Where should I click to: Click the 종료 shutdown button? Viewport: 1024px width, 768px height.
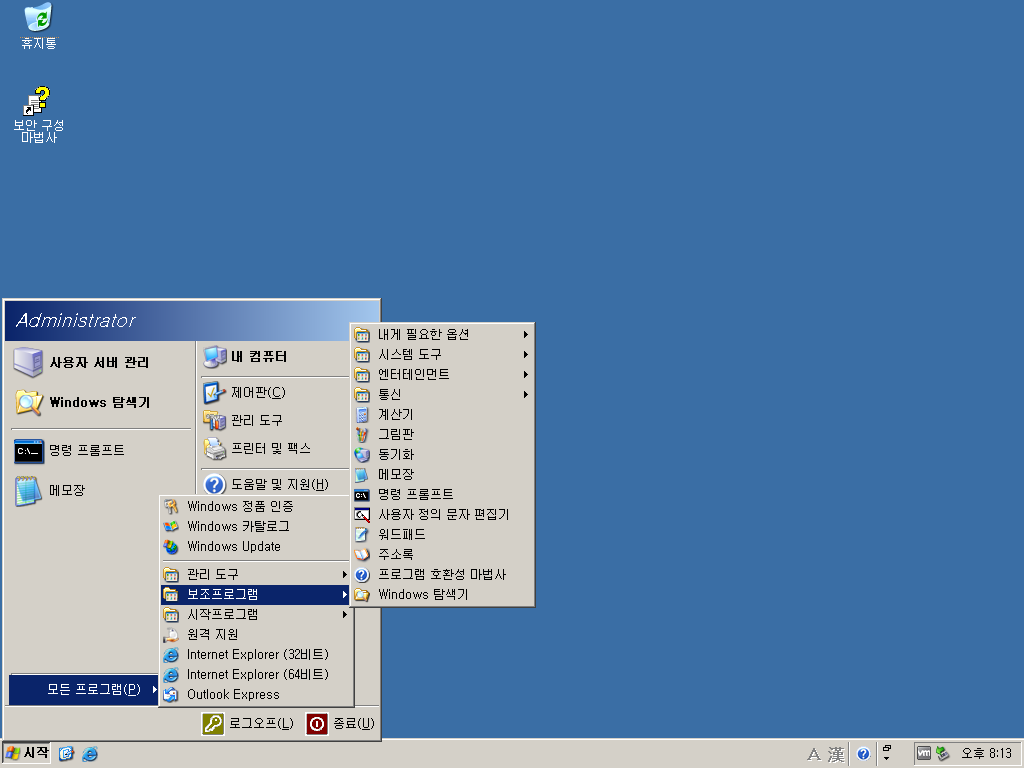pyautogui.click(x=340, y=724)
